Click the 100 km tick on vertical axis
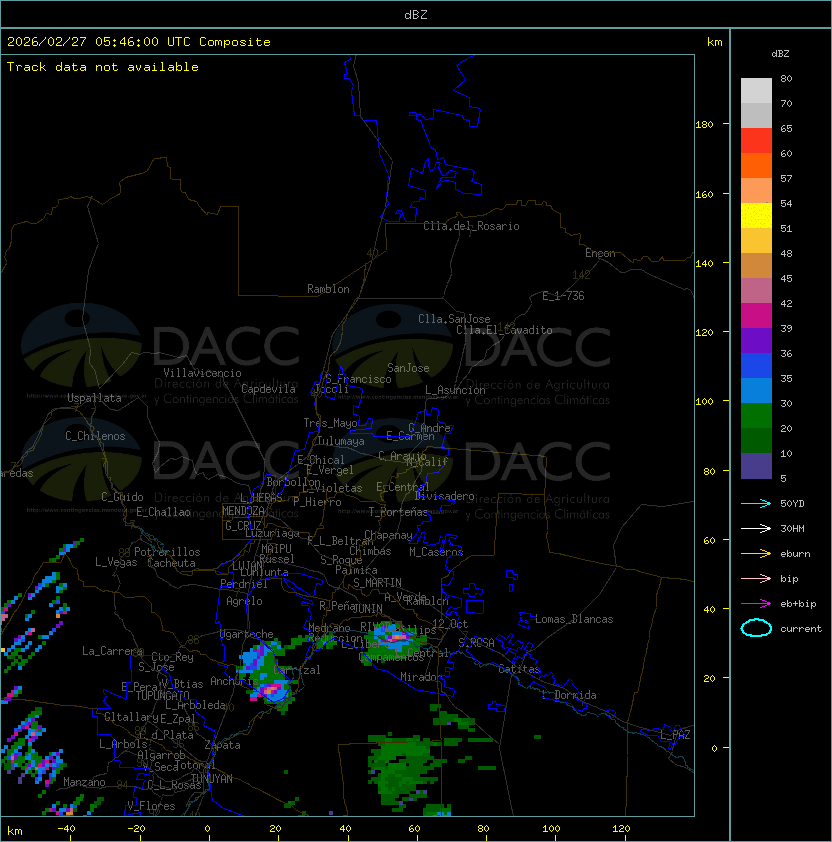Viewport: 832px width, 842px height. tap(704, 402)
